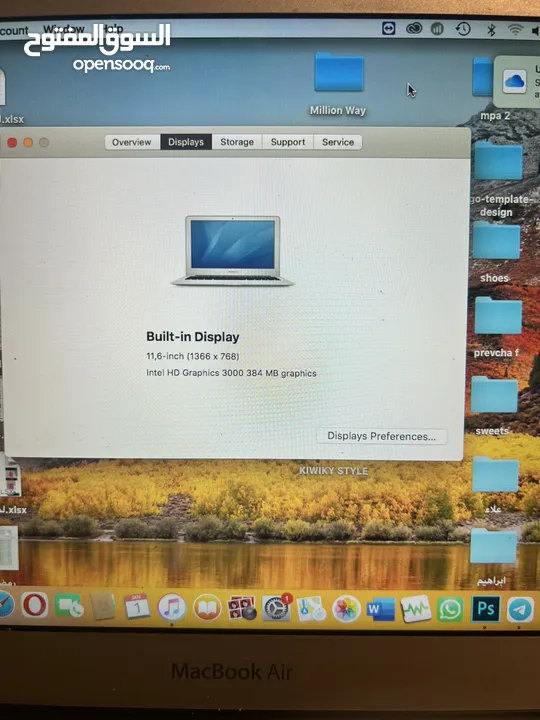The height and width of the screenshot is (720, 540).
Task: Open iBooks from the Dock
Action: point(207,608)
